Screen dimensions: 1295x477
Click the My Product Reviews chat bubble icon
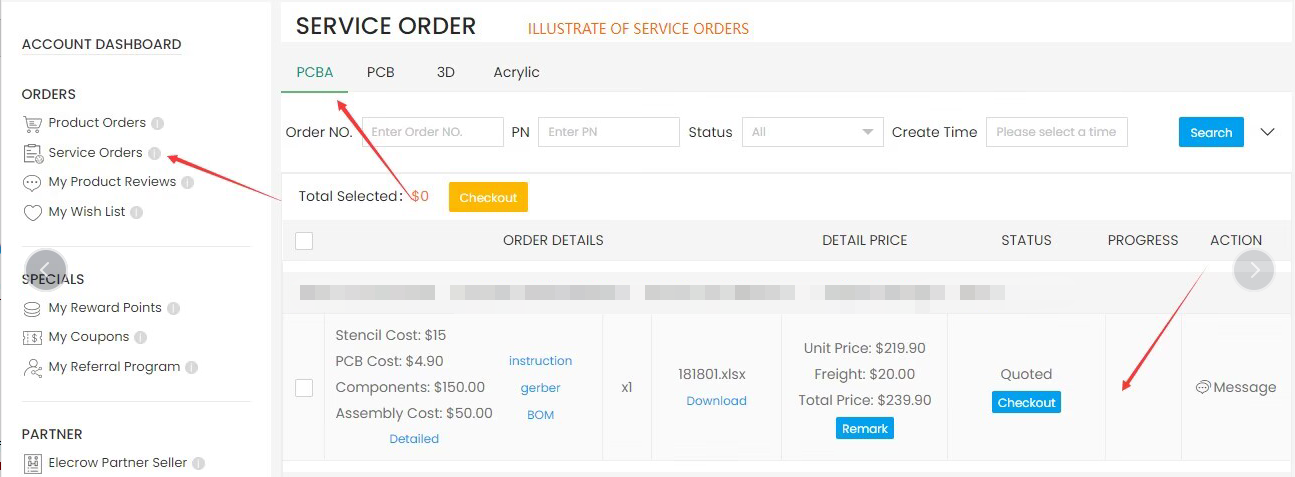coord(32,183)
